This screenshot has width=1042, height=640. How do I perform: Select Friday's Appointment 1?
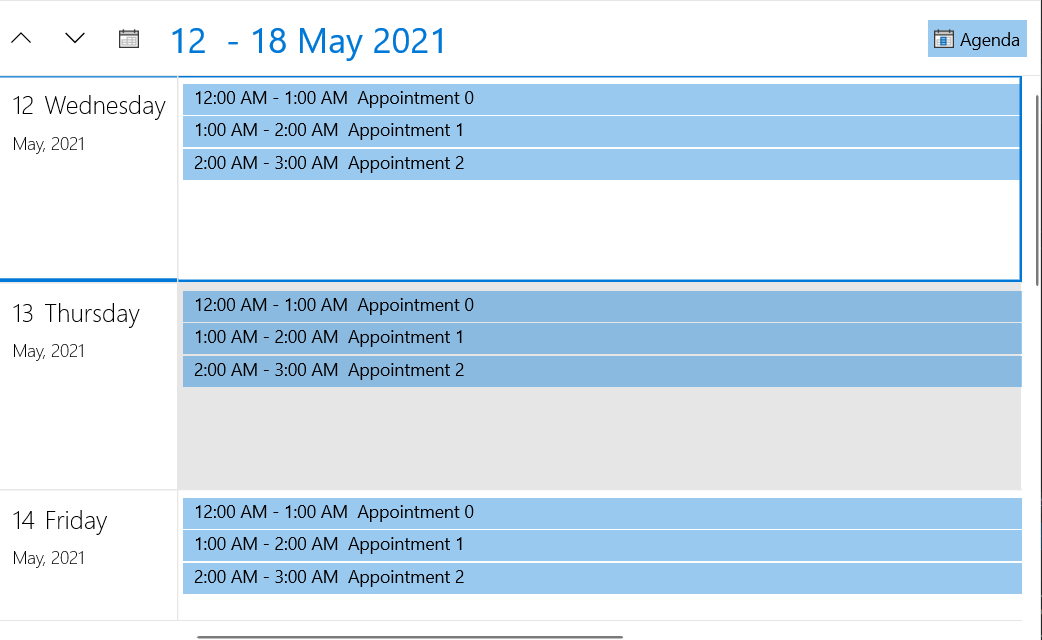tap(600, 545)
